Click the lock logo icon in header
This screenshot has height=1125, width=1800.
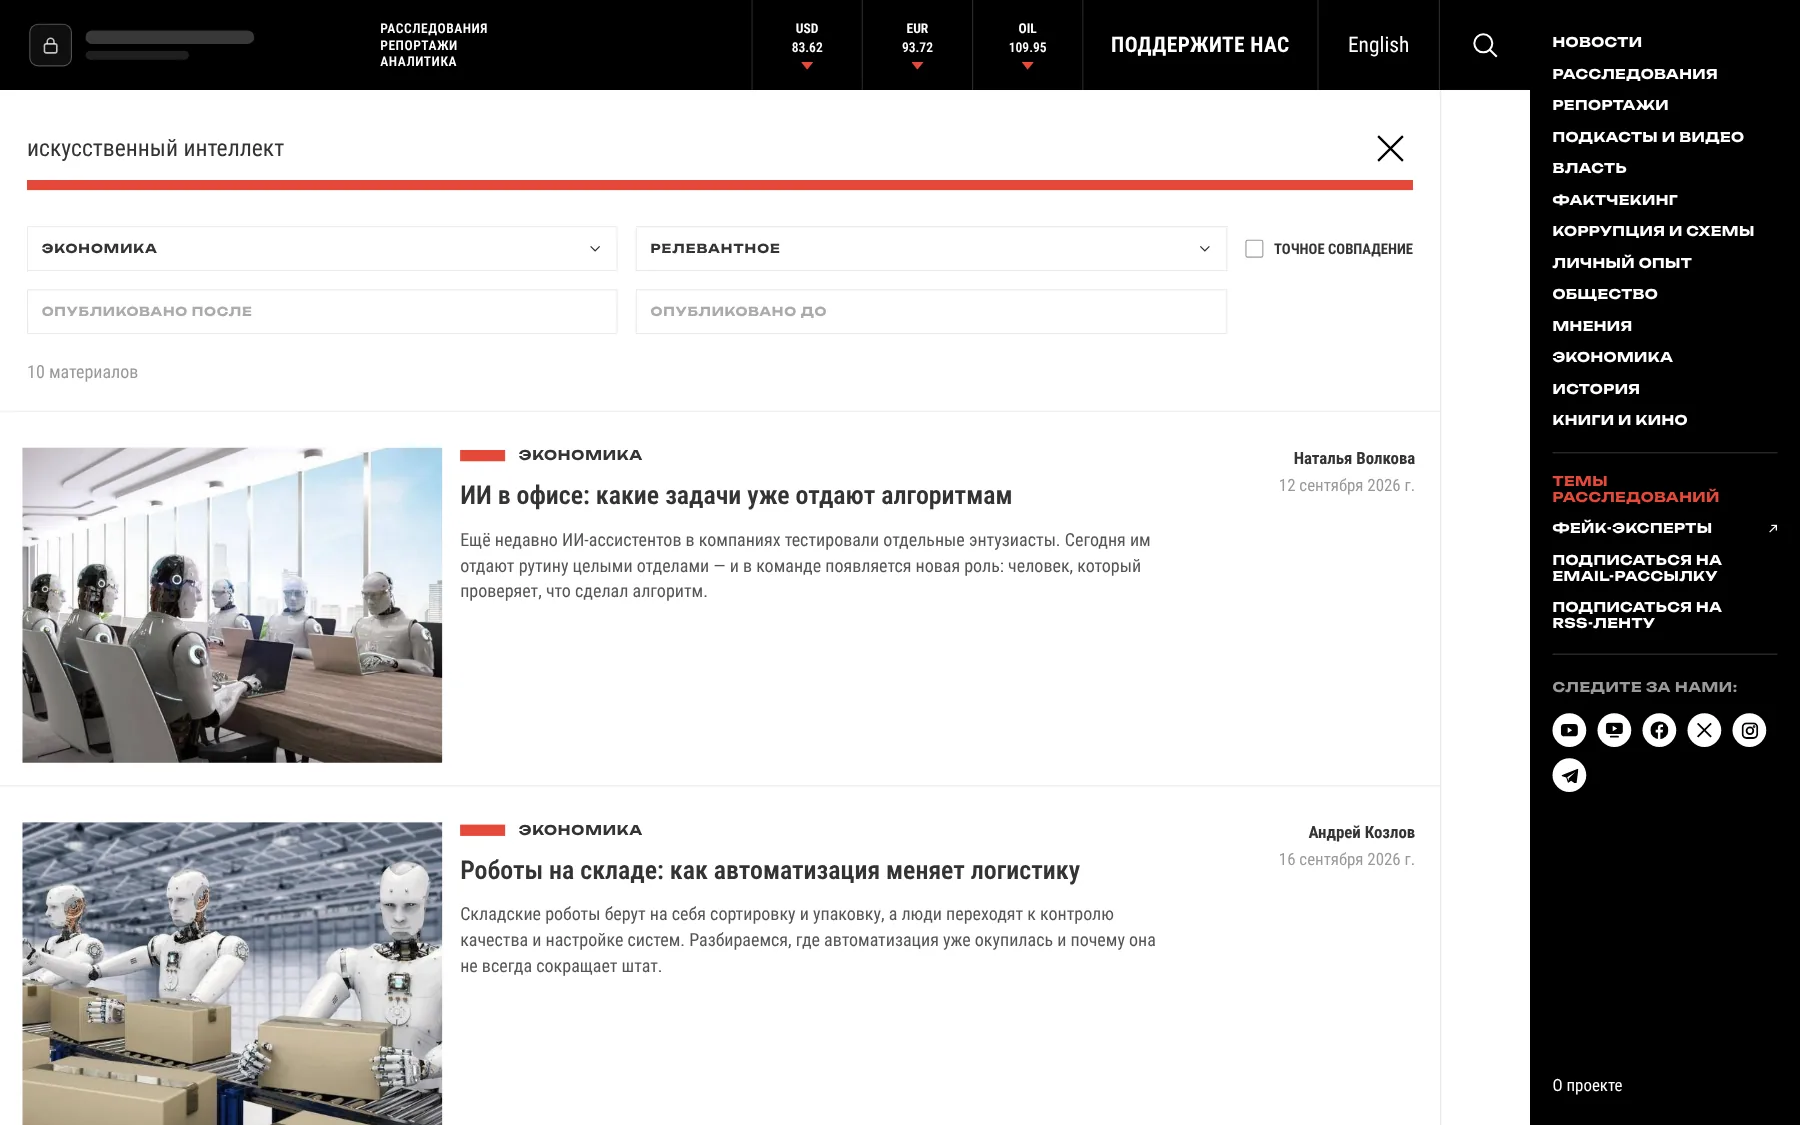point(50,45)
